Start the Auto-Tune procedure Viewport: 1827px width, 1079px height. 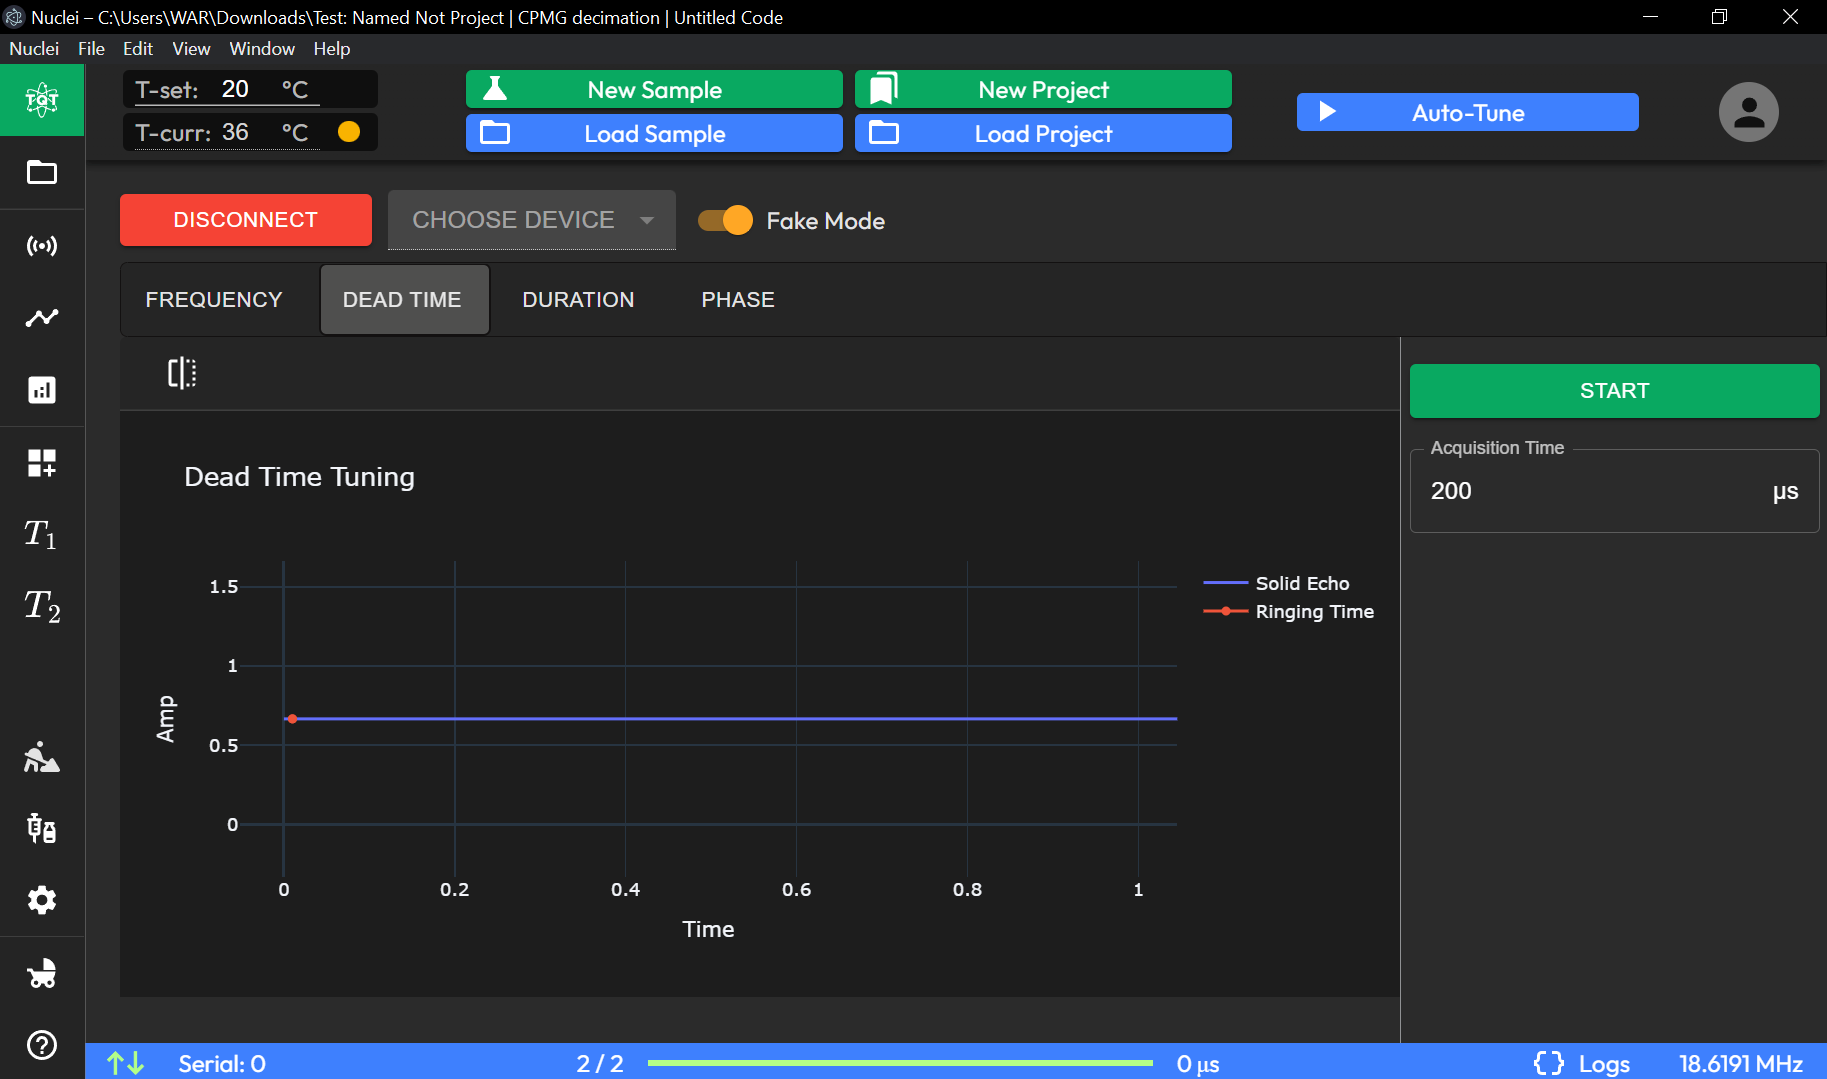pos(1468,112)
